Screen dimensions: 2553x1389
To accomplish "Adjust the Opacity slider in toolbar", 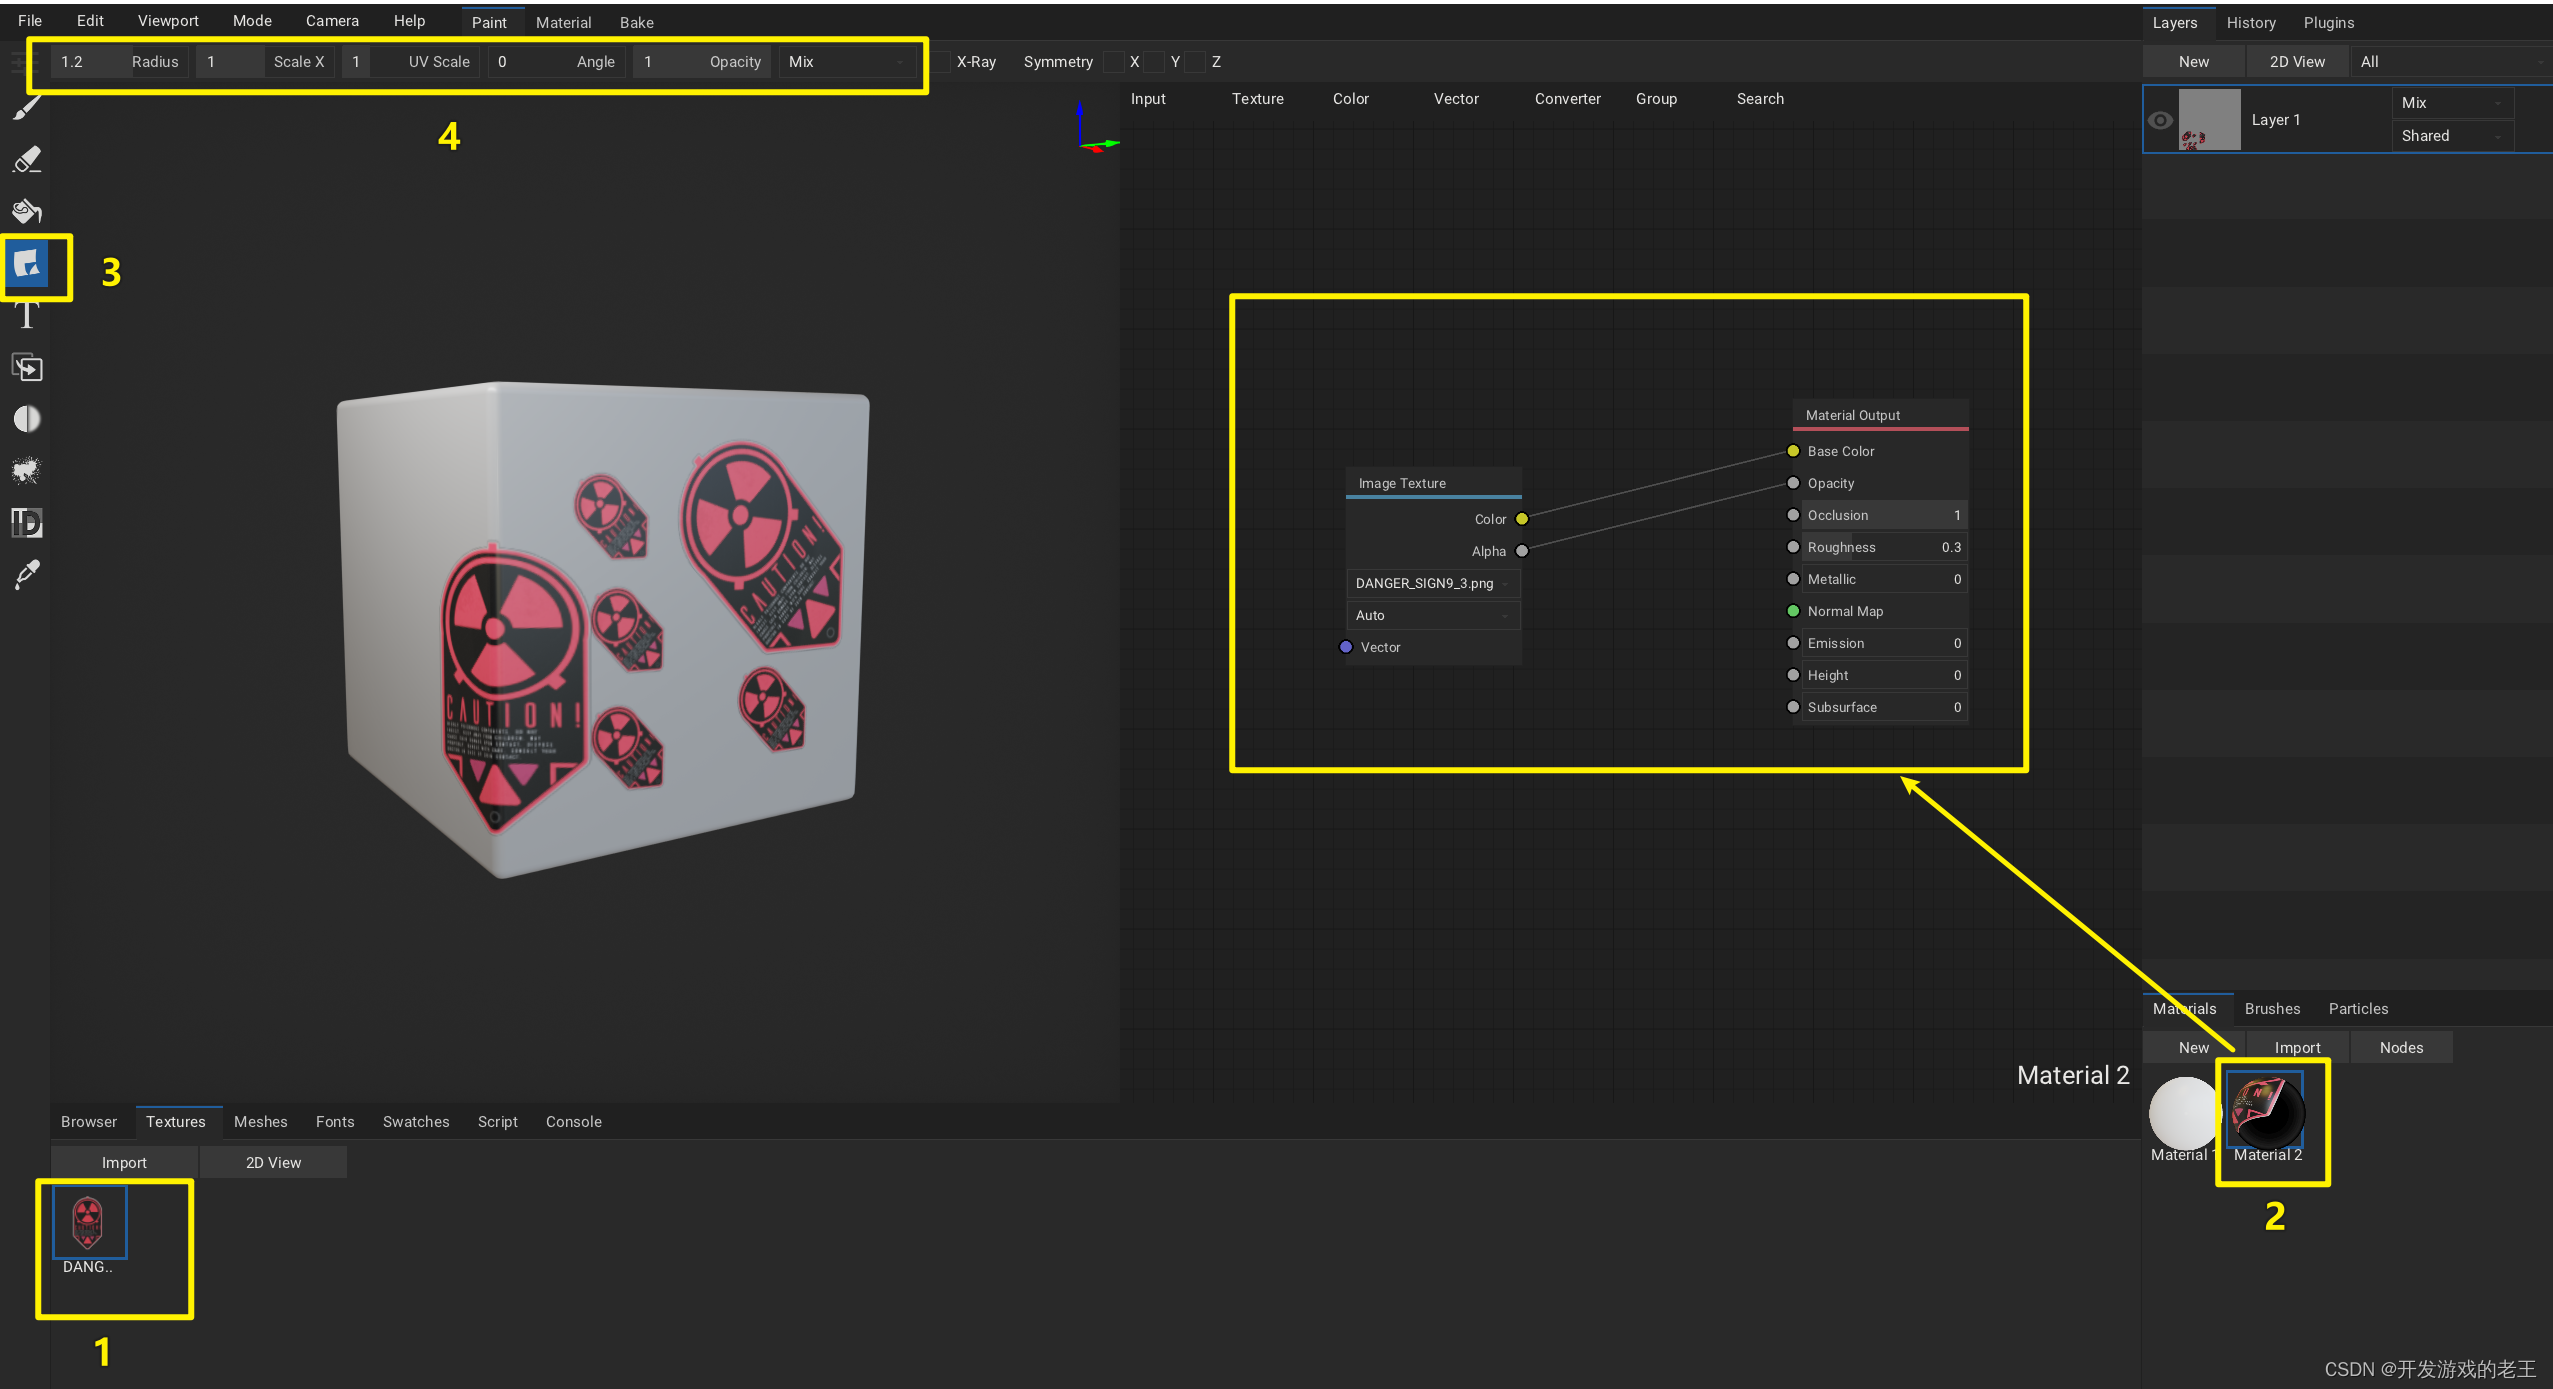I will pos(703,62).
